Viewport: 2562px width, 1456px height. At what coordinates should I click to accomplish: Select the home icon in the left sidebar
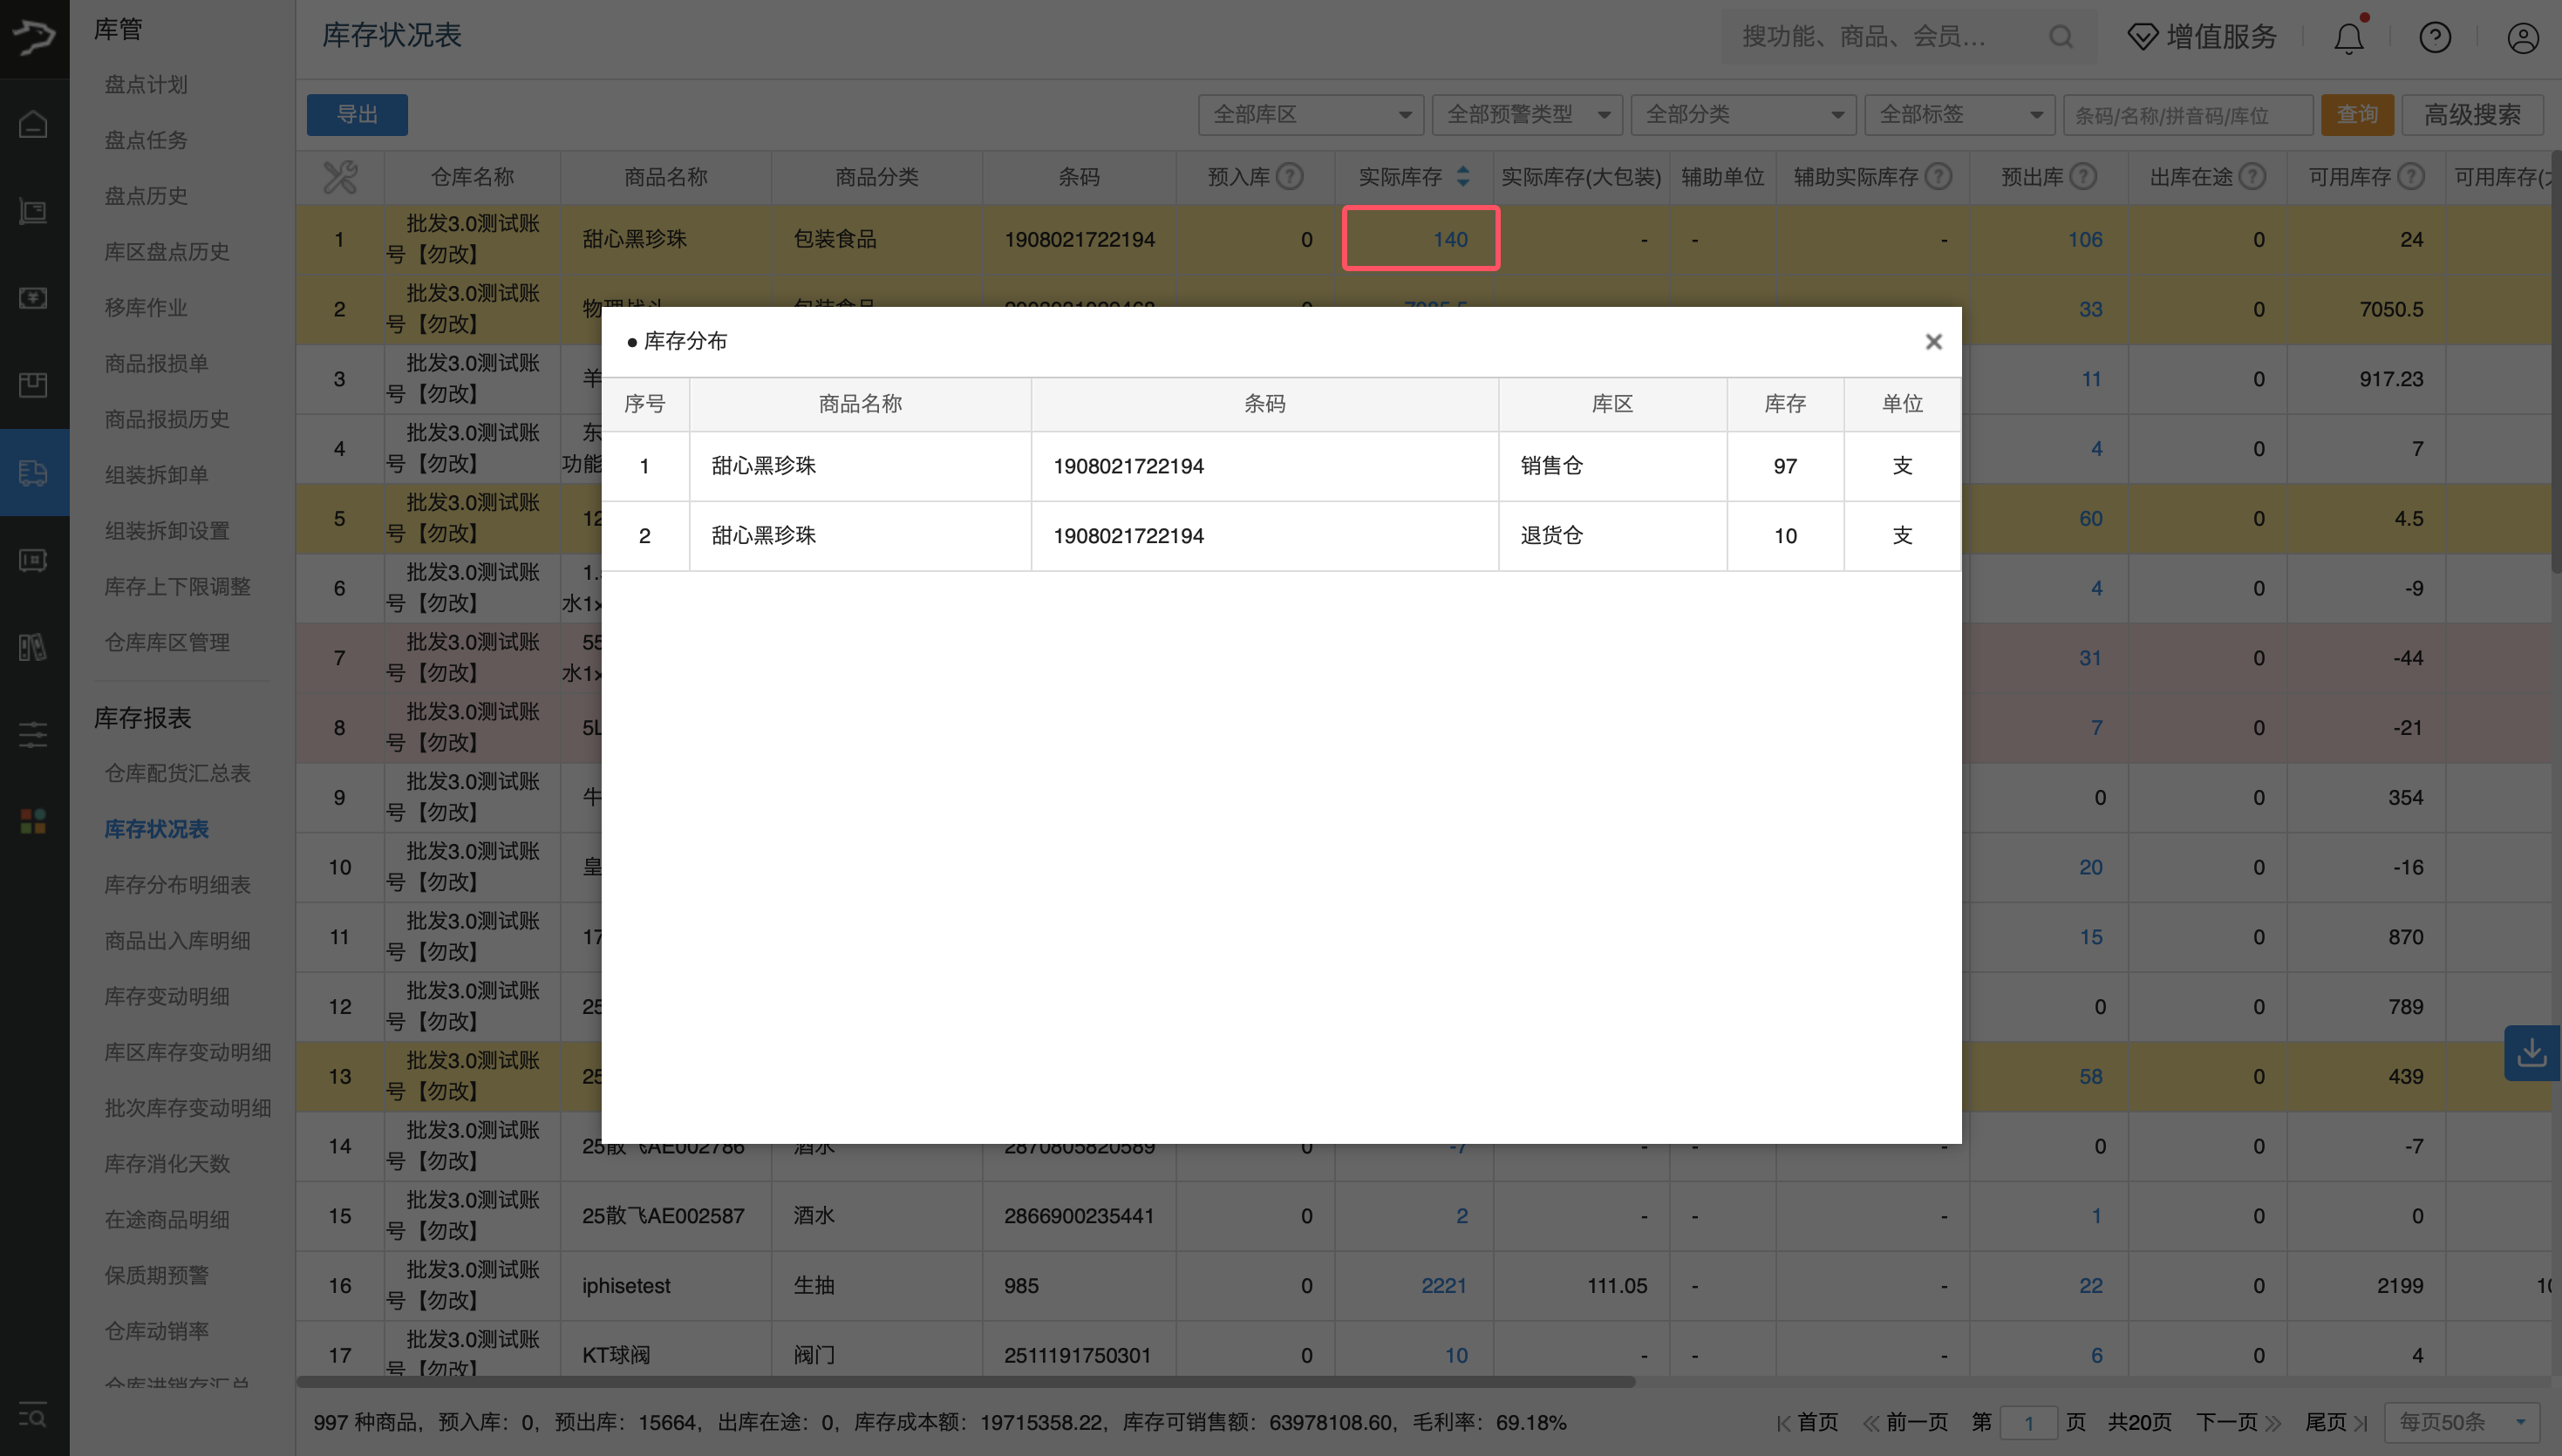[x=33, y=123]
